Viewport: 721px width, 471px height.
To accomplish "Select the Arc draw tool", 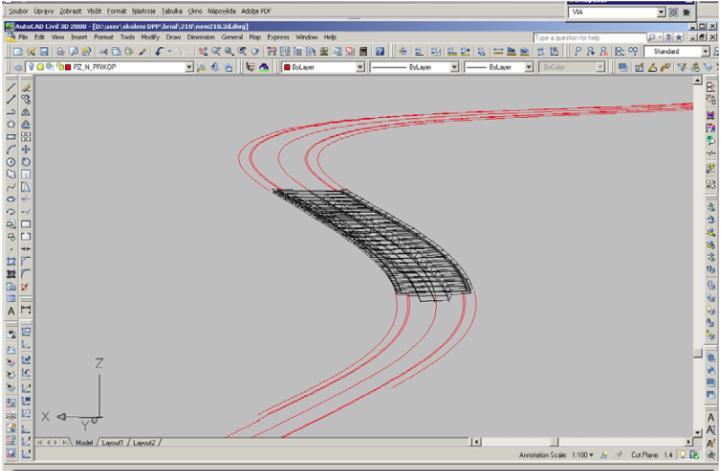I will tap(11, 149).
